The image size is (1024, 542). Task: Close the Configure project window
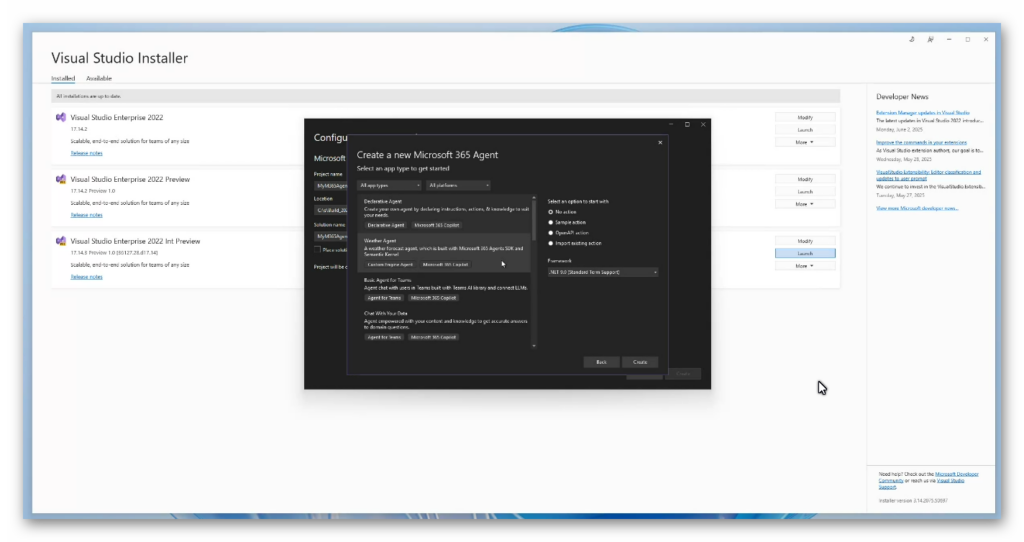pyautogui.click(x=703, y=124)
